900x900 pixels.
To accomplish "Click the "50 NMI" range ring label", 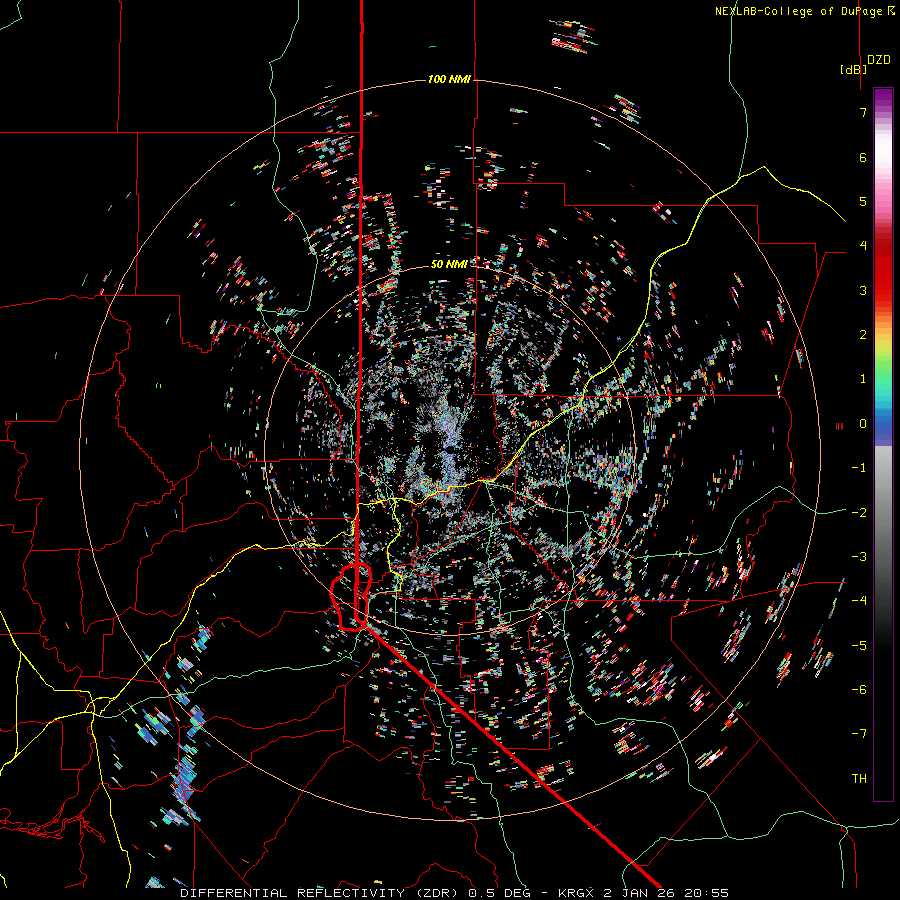I will point(449,264).
